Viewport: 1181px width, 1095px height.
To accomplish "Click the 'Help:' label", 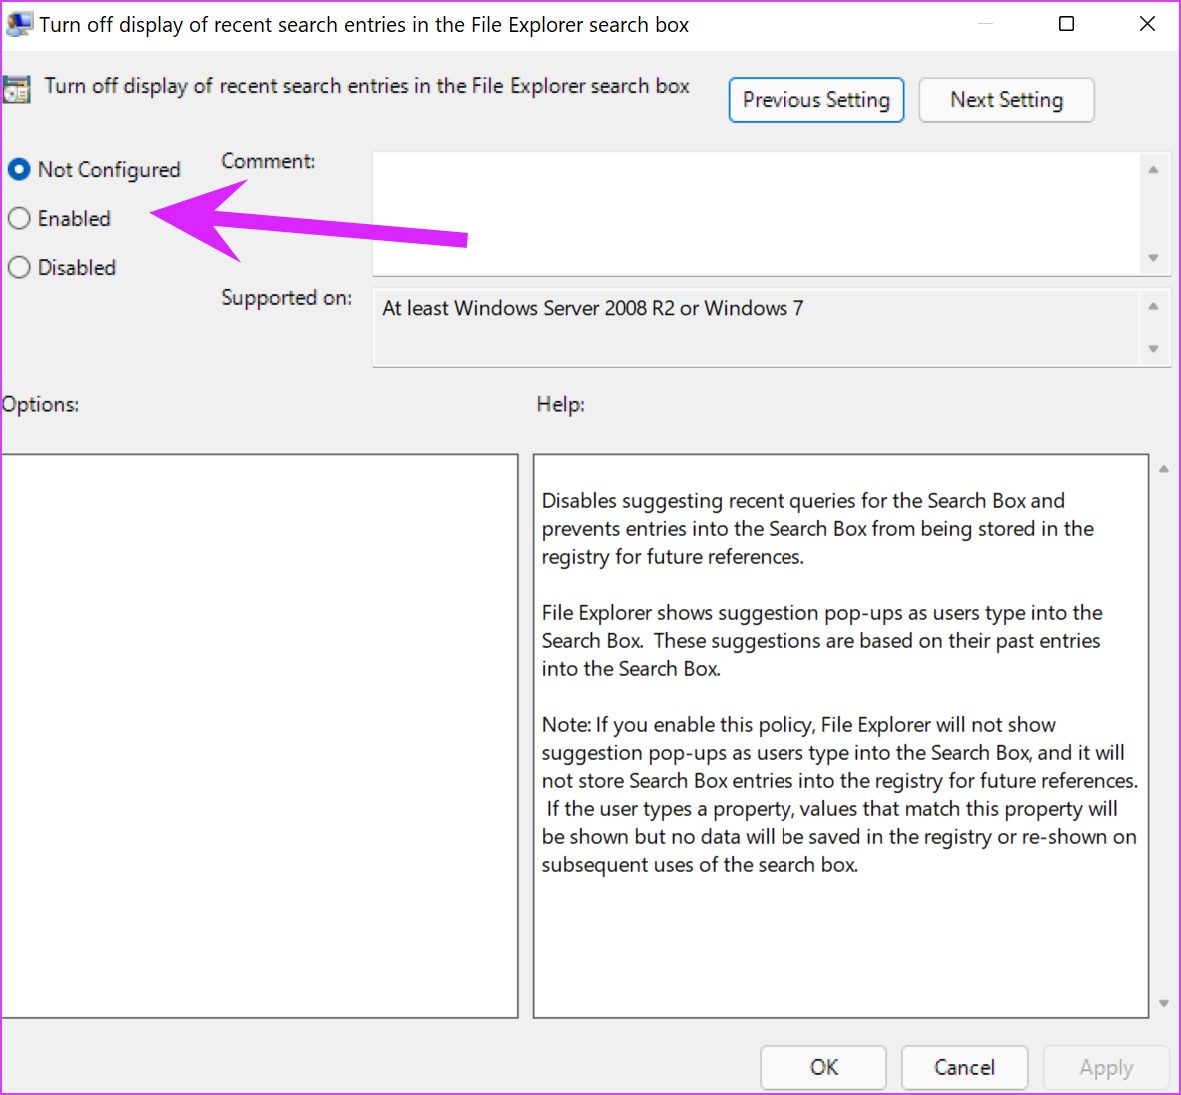I will [560, 404].
